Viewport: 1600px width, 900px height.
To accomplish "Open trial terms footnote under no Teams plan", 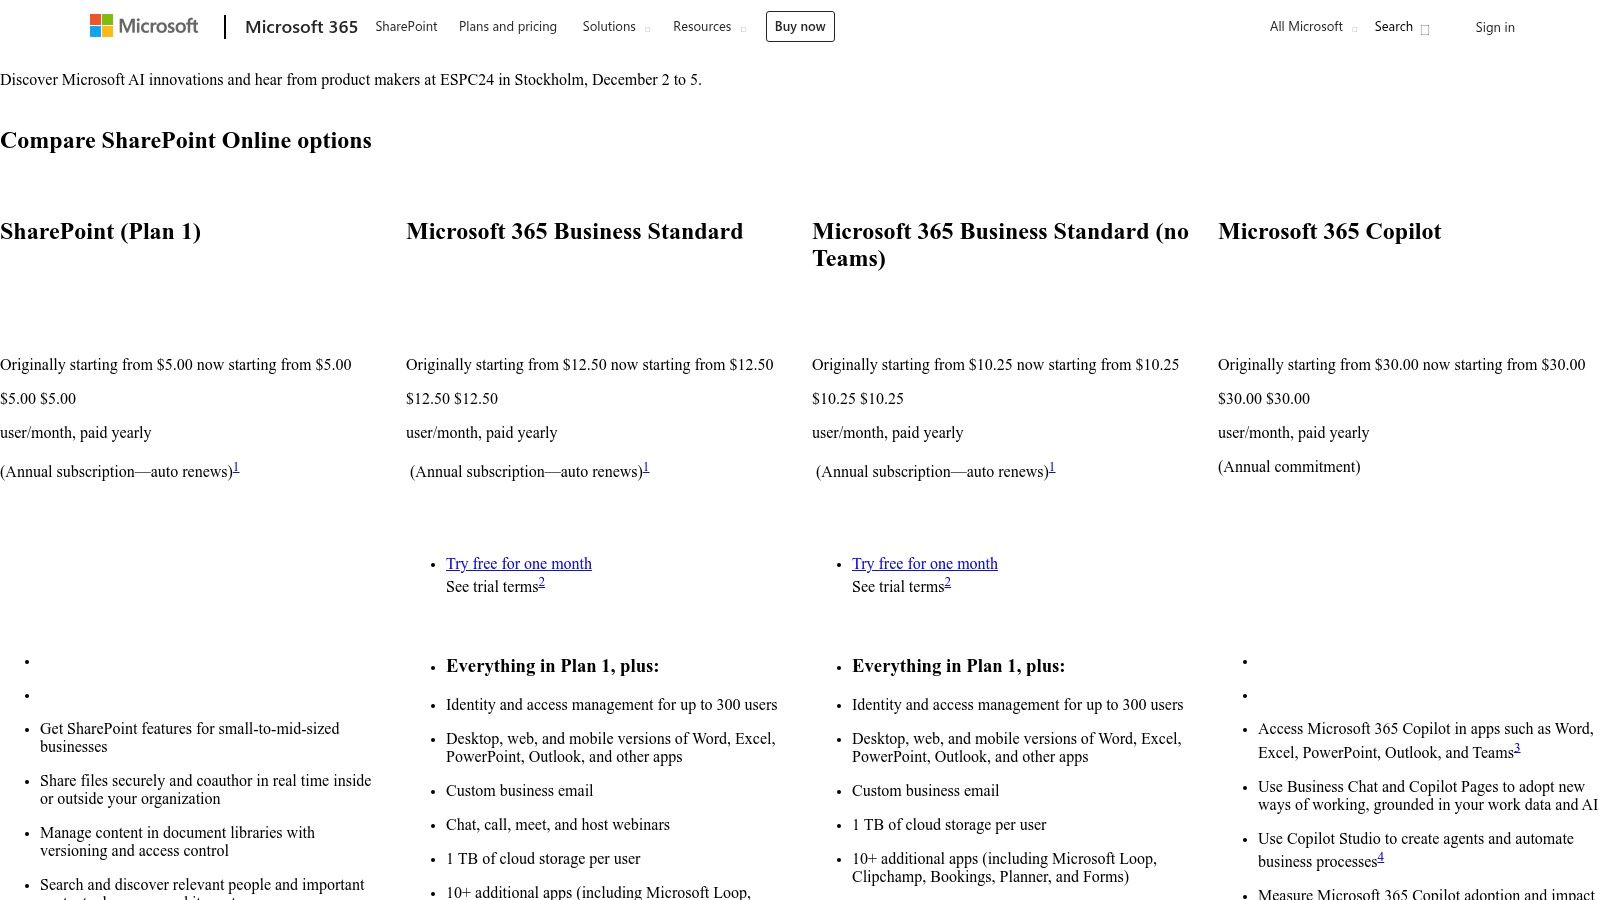I will [947, 581].
